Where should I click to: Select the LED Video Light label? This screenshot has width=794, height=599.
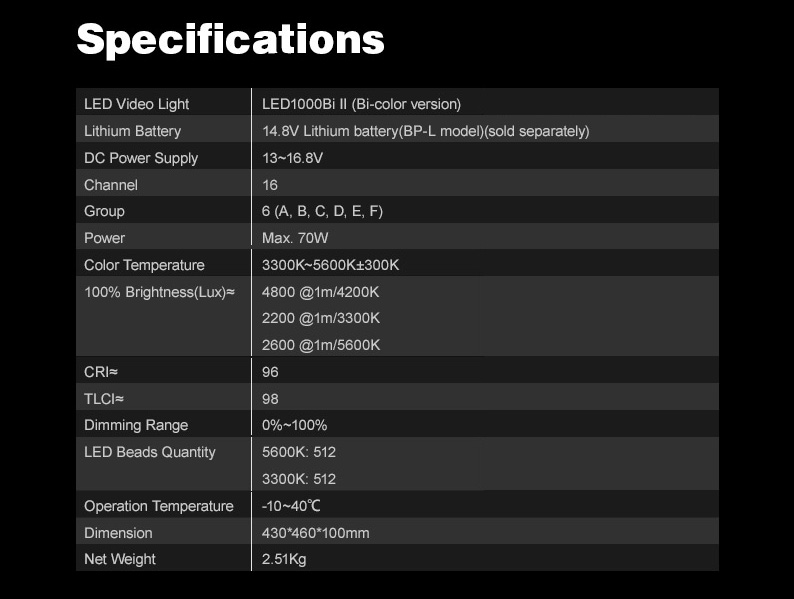coord(136,104)
